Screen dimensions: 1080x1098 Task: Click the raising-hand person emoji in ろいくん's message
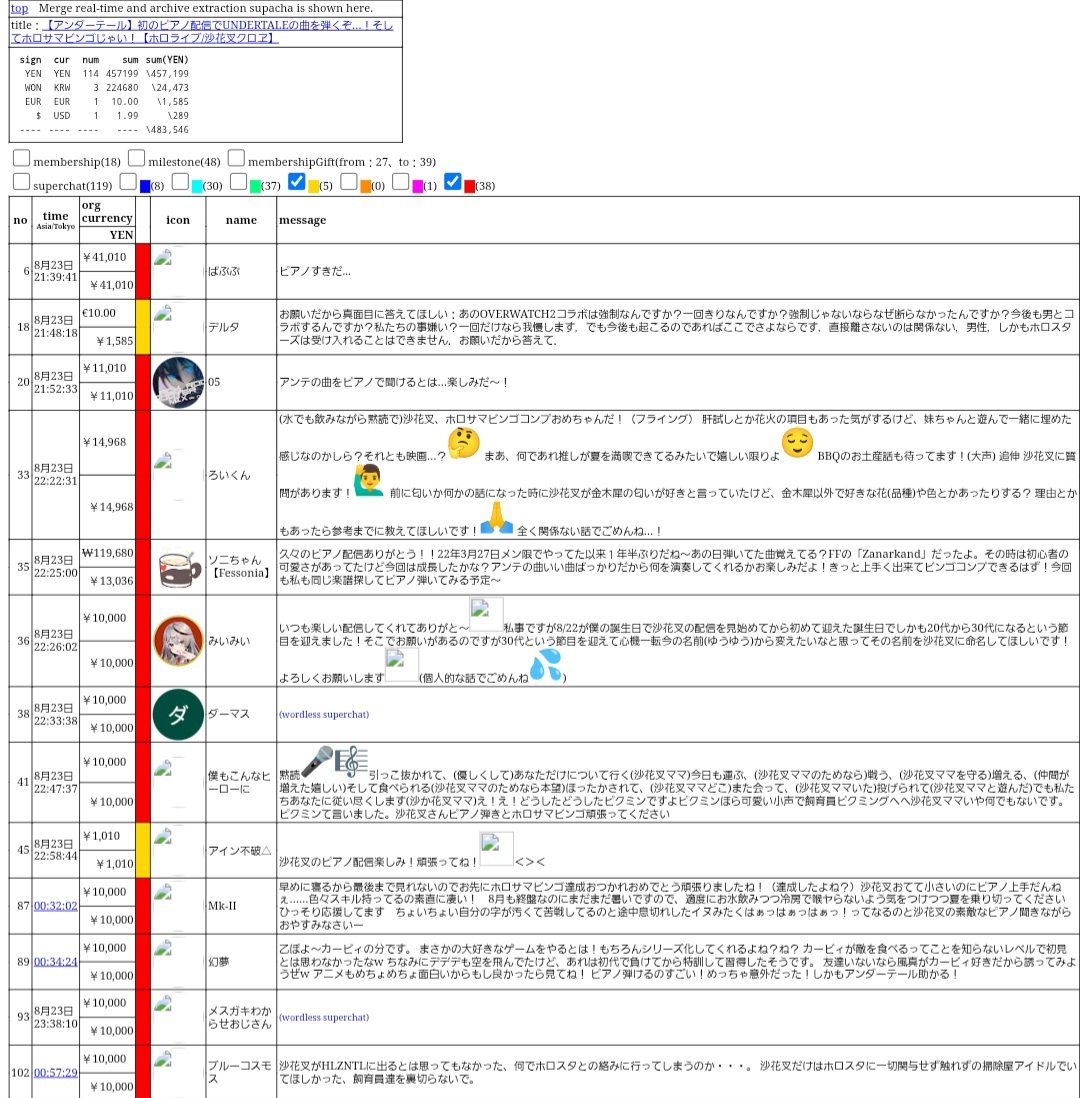point(369,480)
